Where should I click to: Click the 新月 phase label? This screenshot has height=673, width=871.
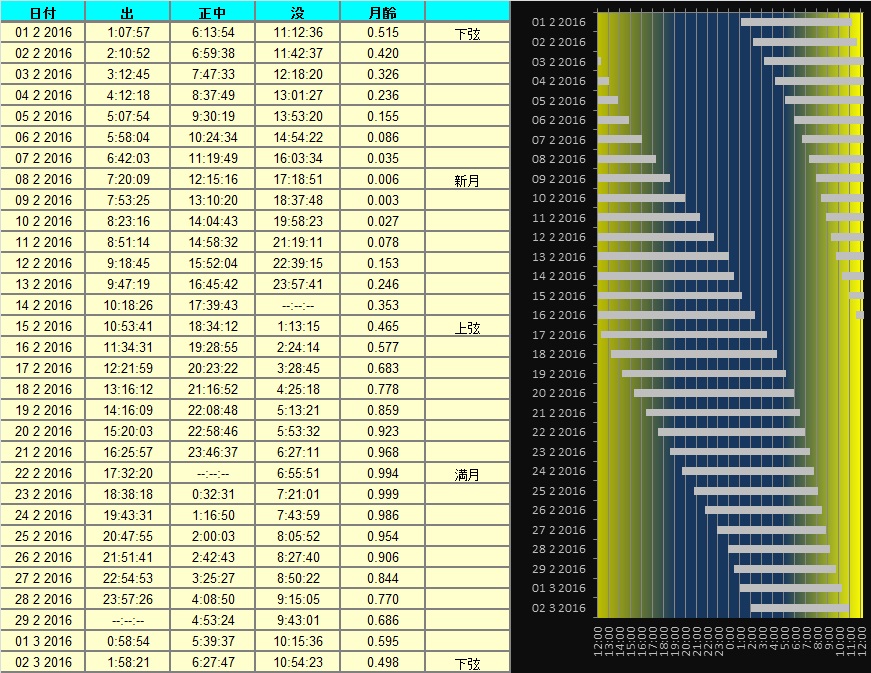tap(467, 181)
